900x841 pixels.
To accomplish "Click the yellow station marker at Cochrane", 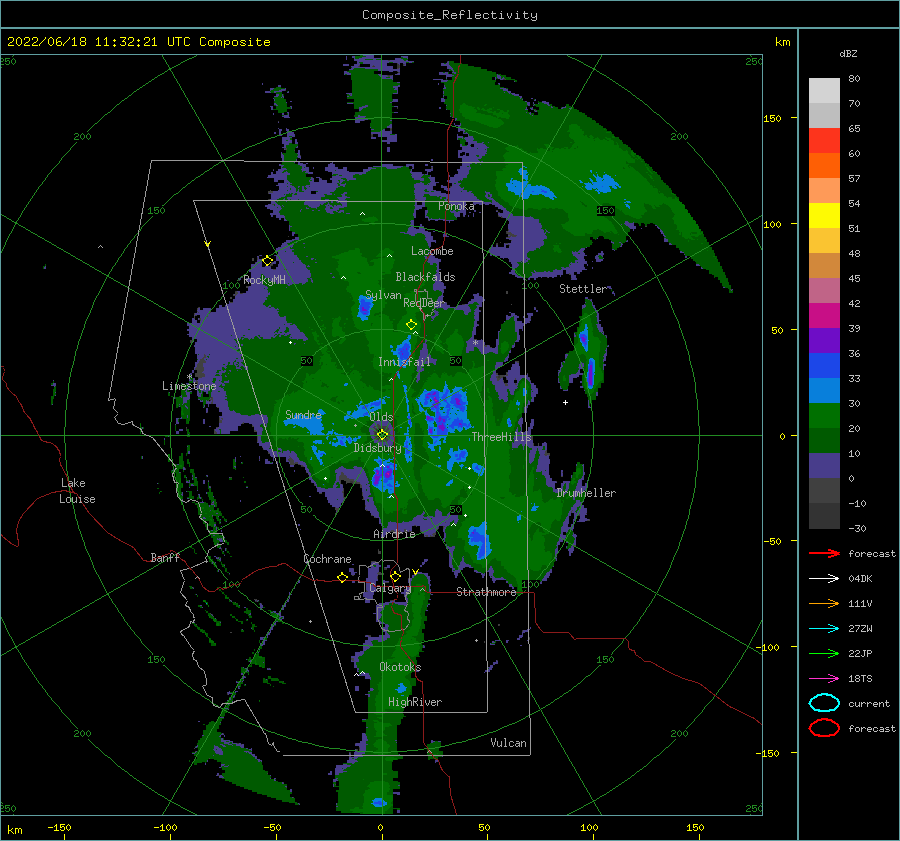I will tap(342, 577).
